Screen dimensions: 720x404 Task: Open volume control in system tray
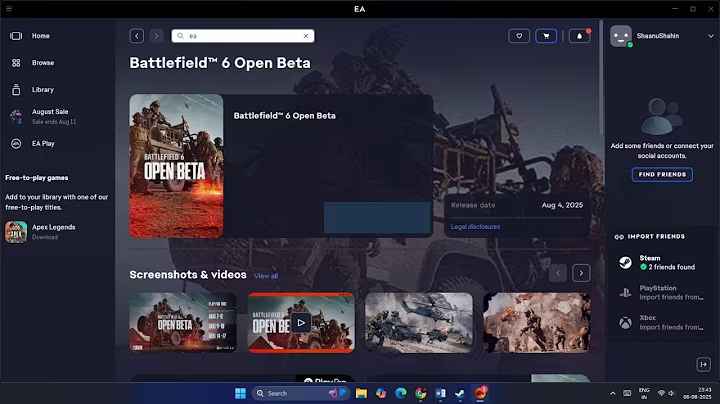pyautogui.click(x=672, y=393)
